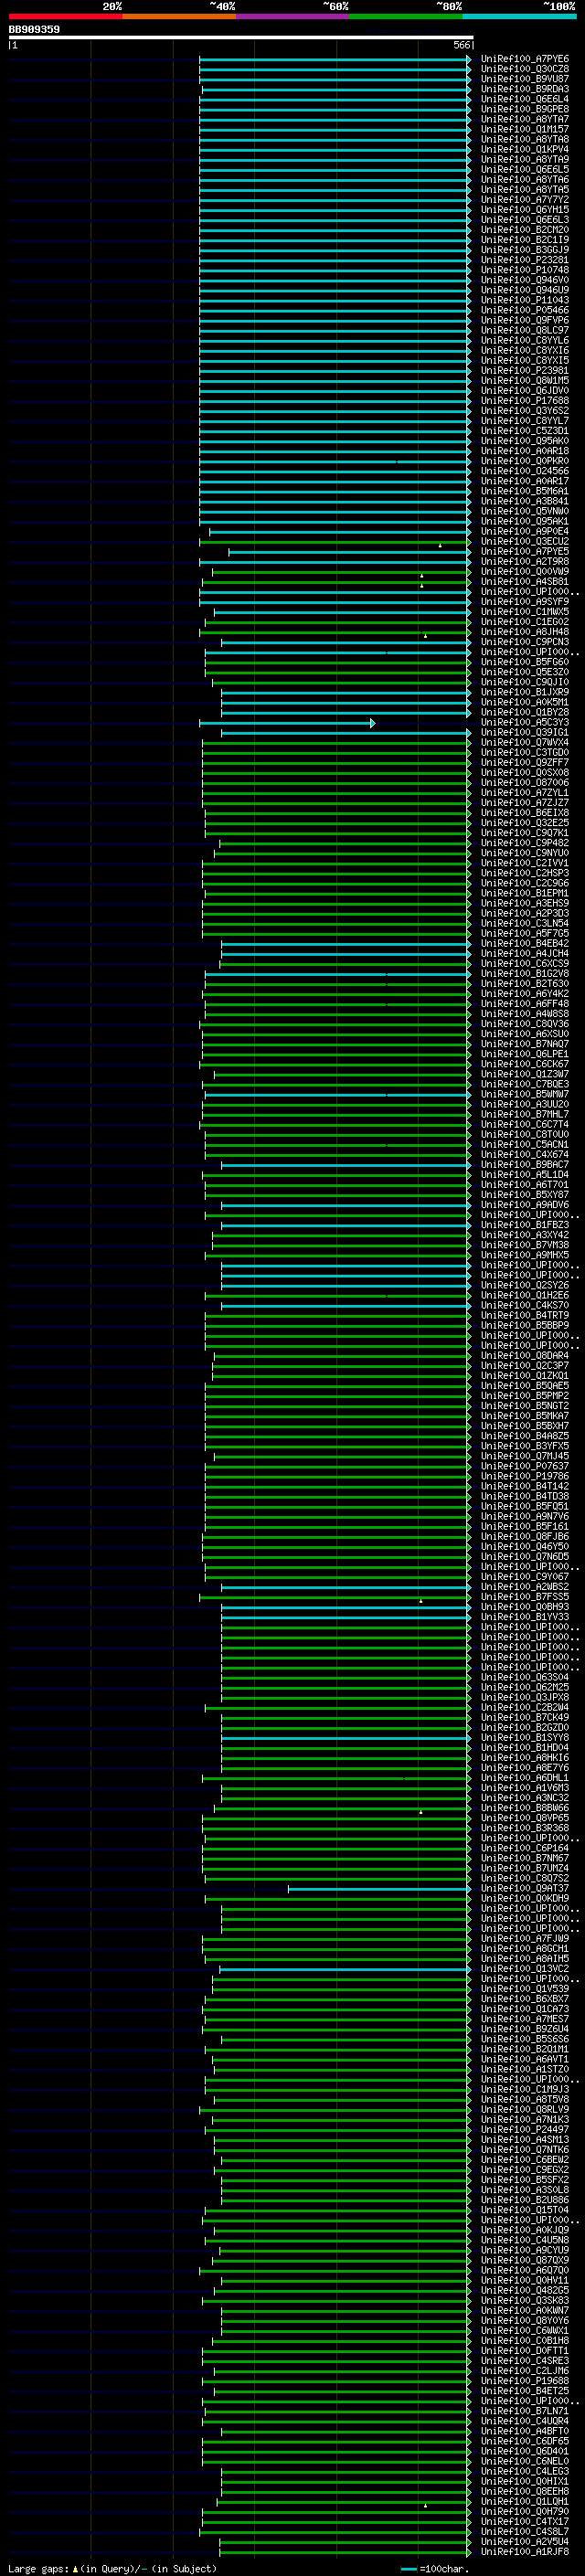Screen dimensions: 585x2576
Task: Open hit UniRef100_Q6E6L4
Action: pos(525,99)
